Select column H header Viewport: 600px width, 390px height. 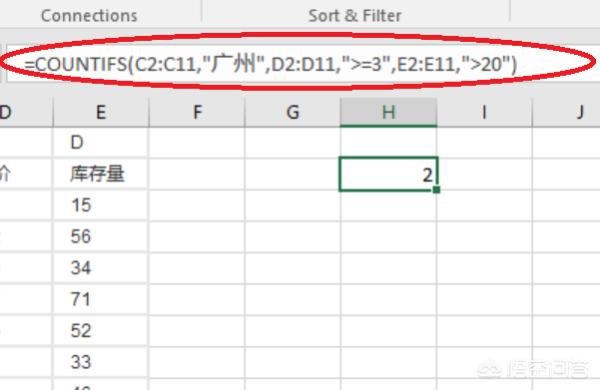(x=388, y=112)
